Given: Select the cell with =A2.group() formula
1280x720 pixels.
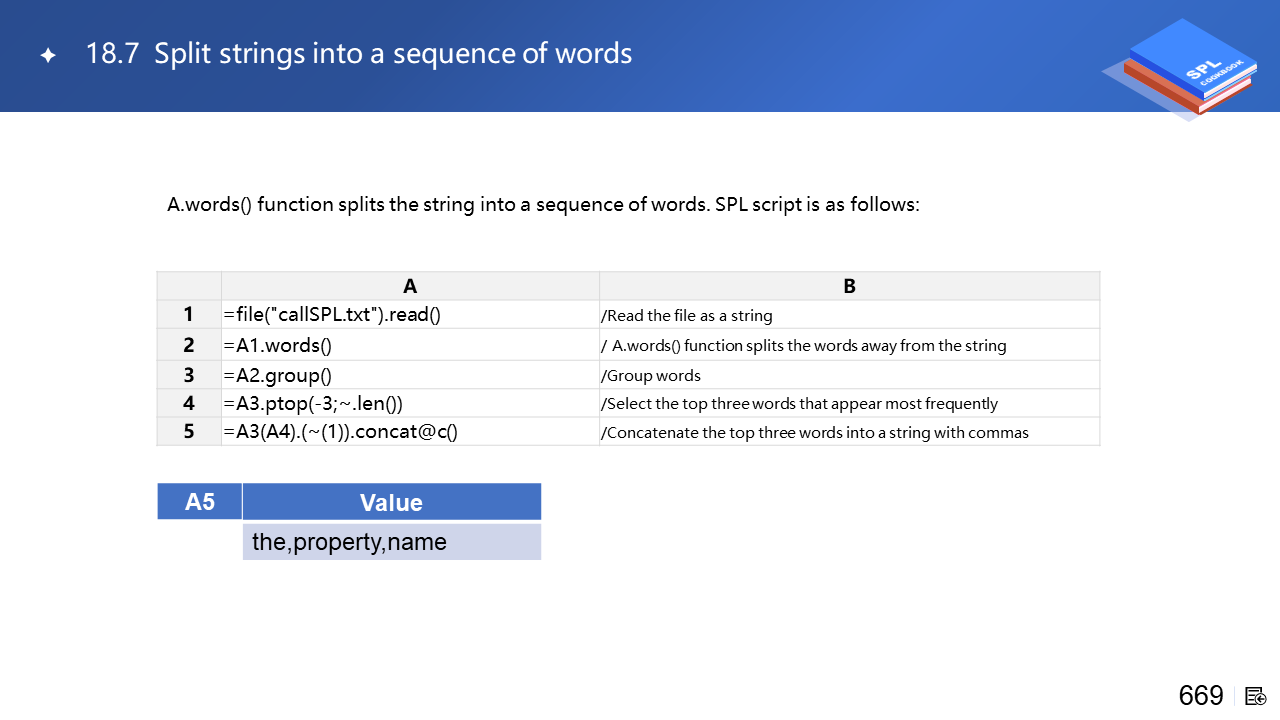Looking at the screenshot, I should (x=410, y=375).
